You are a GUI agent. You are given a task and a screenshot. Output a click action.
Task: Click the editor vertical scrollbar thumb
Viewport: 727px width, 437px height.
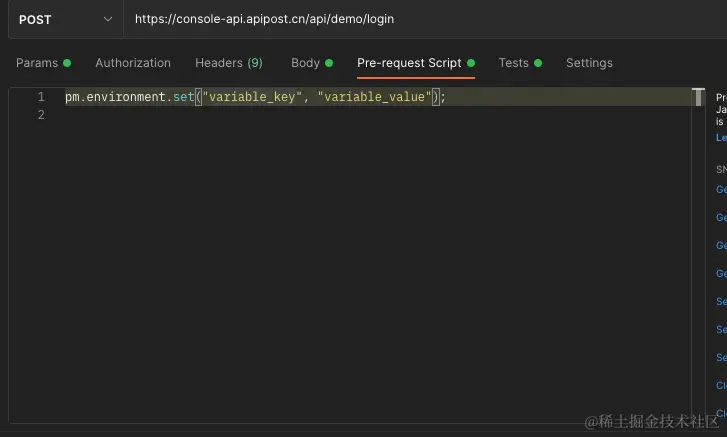pyautogui.click(x=698, y=97)
